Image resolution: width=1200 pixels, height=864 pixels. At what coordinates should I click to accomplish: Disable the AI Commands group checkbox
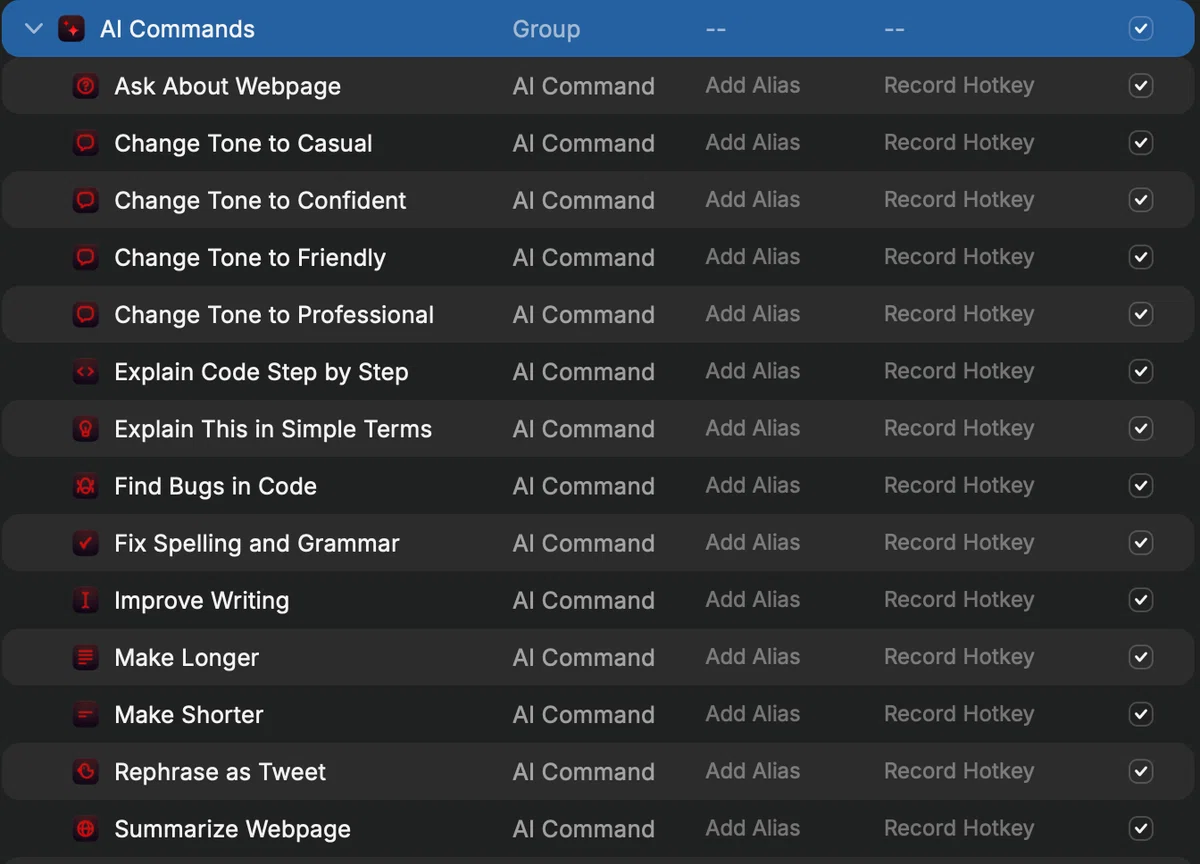pyautogui.click(x=1141, y=29)
